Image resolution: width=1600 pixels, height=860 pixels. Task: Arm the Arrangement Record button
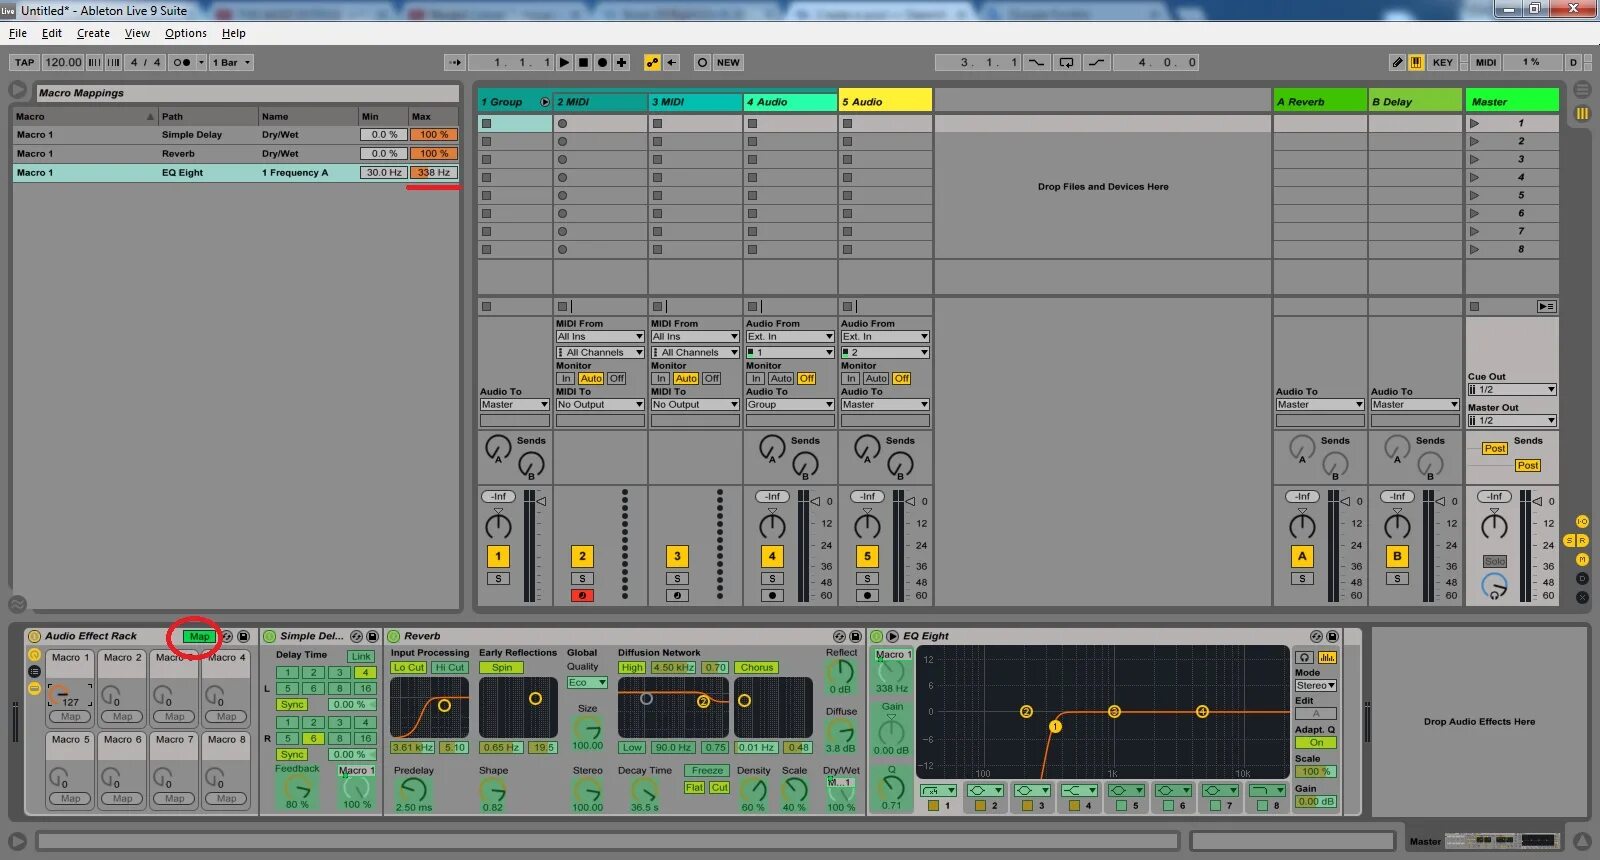point(602,62)
